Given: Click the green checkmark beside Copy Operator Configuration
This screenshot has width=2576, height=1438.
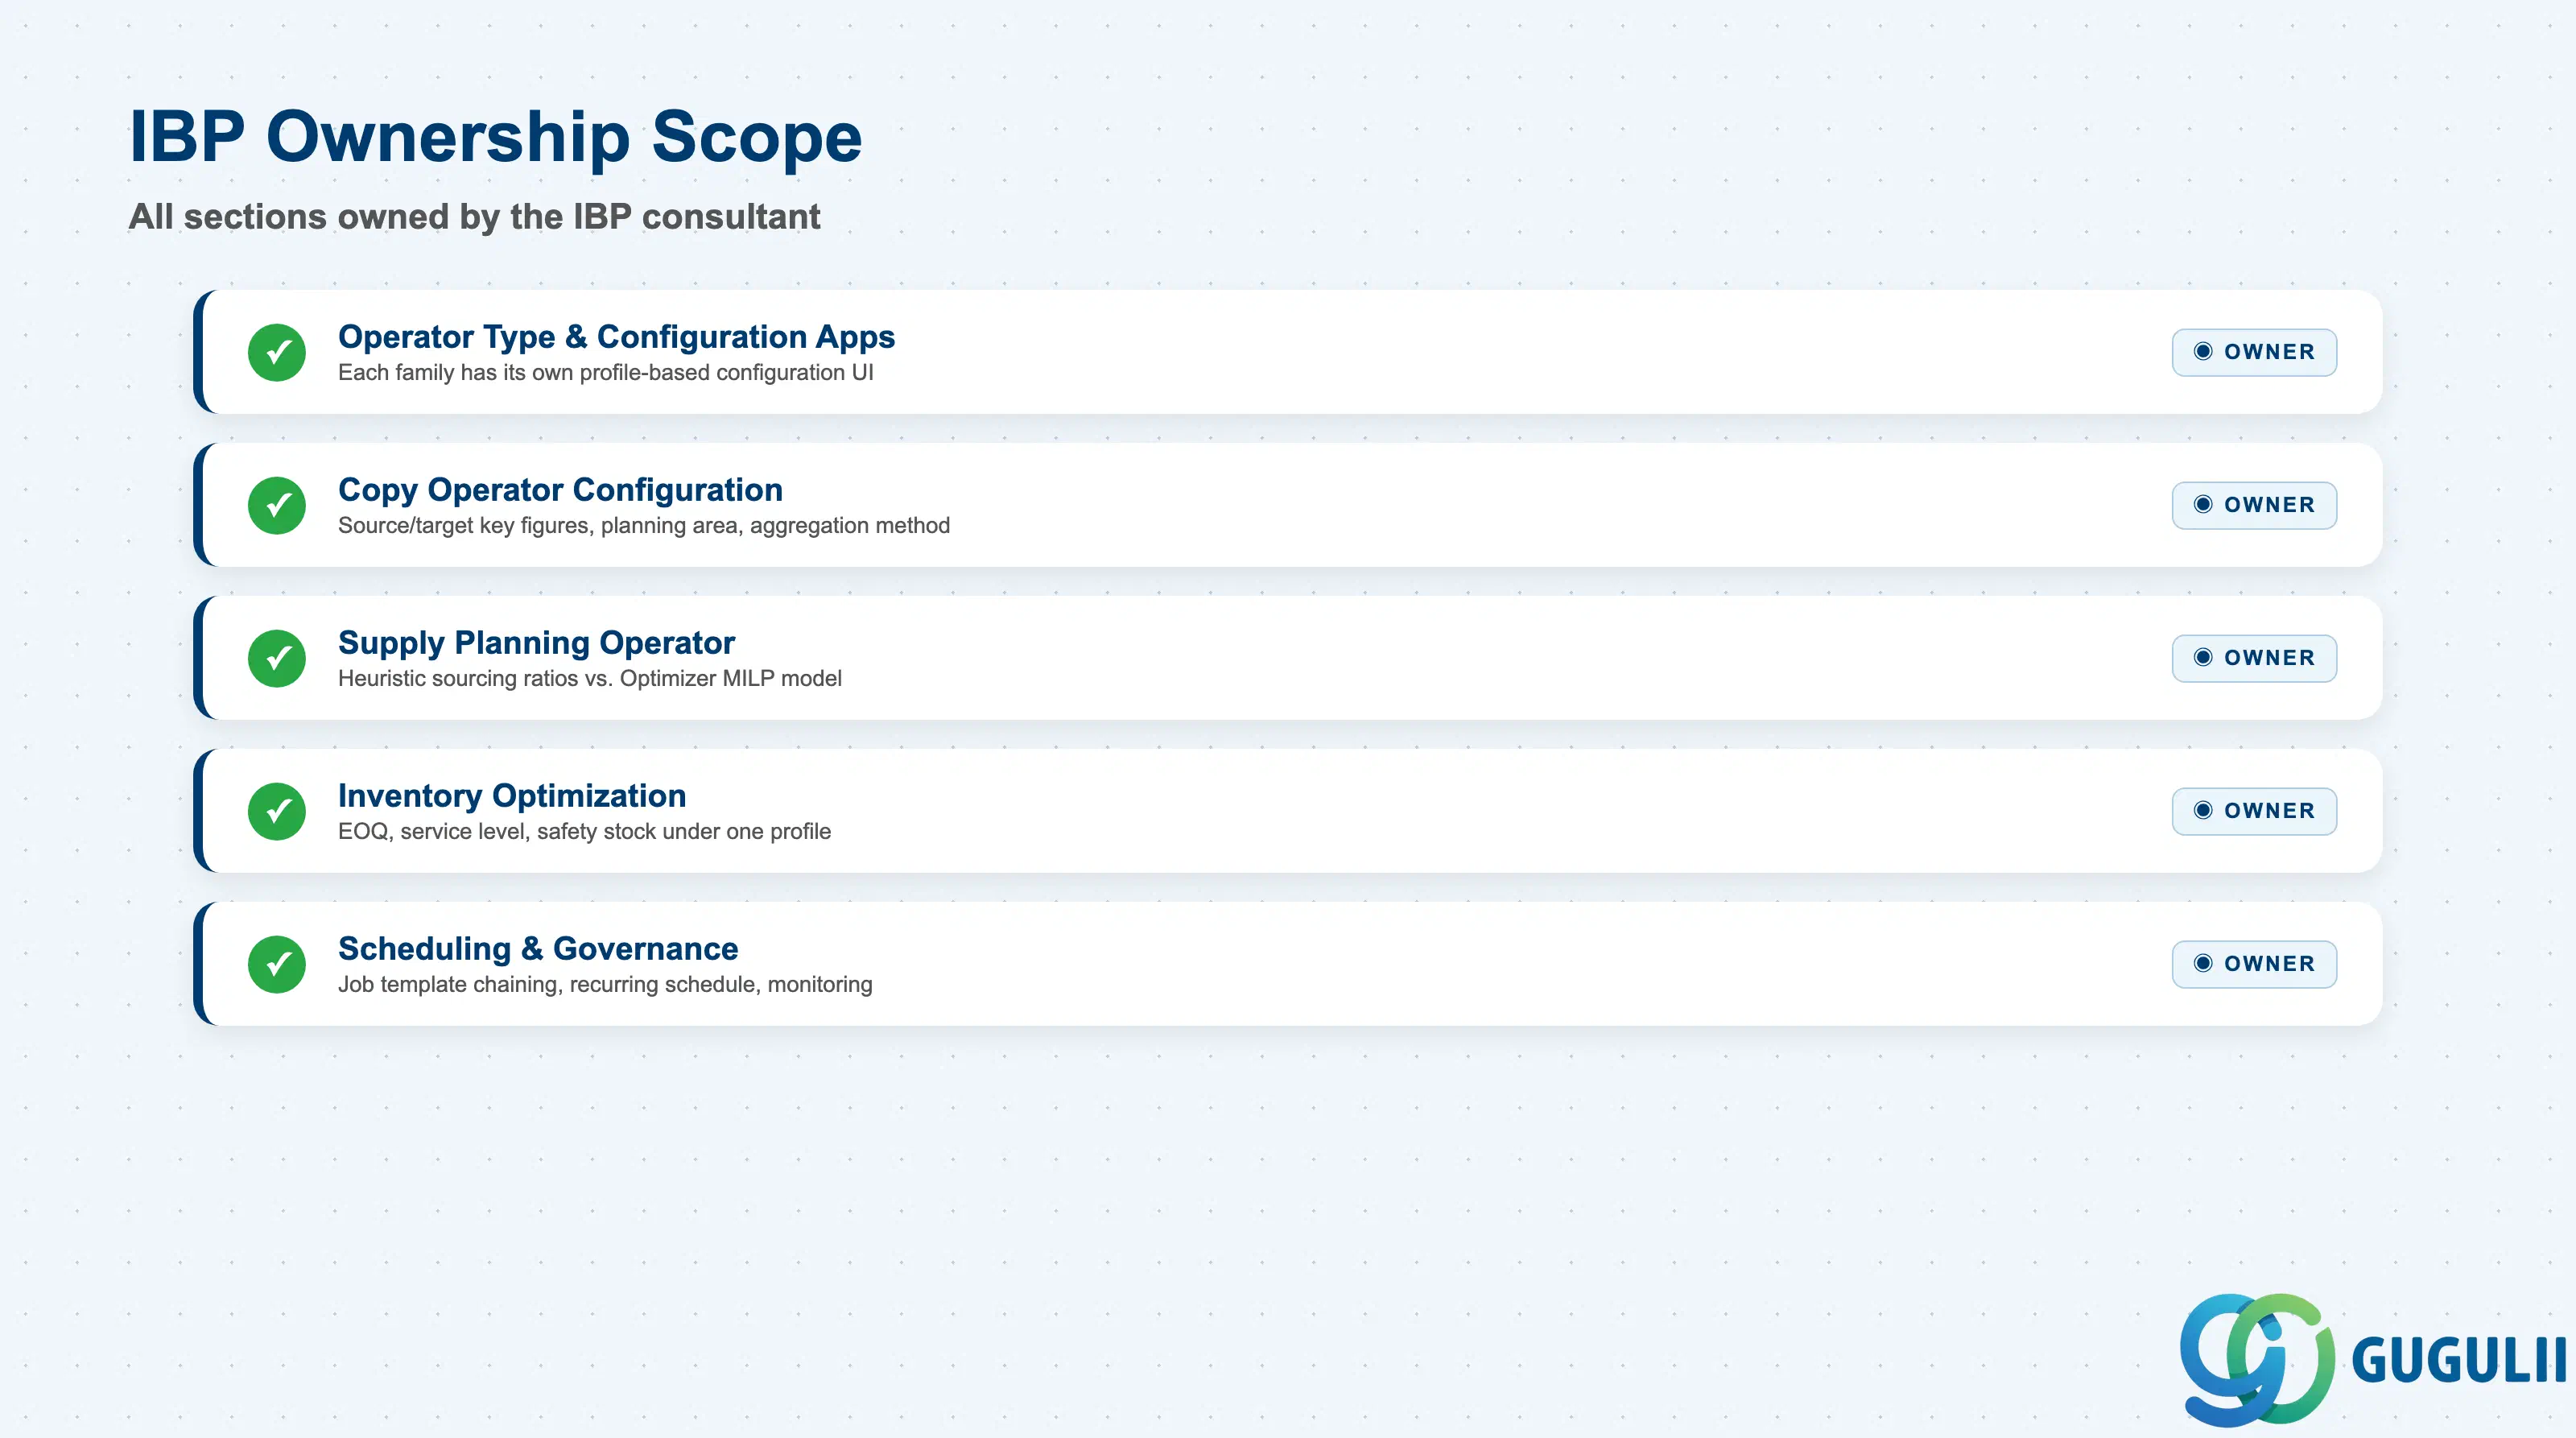Looking at the screenshot, I should pos(277,505).
